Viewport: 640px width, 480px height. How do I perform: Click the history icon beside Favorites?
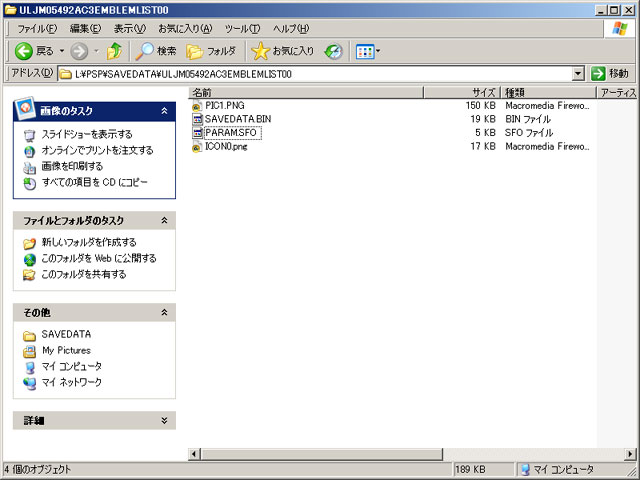click(x=333, y=50)
